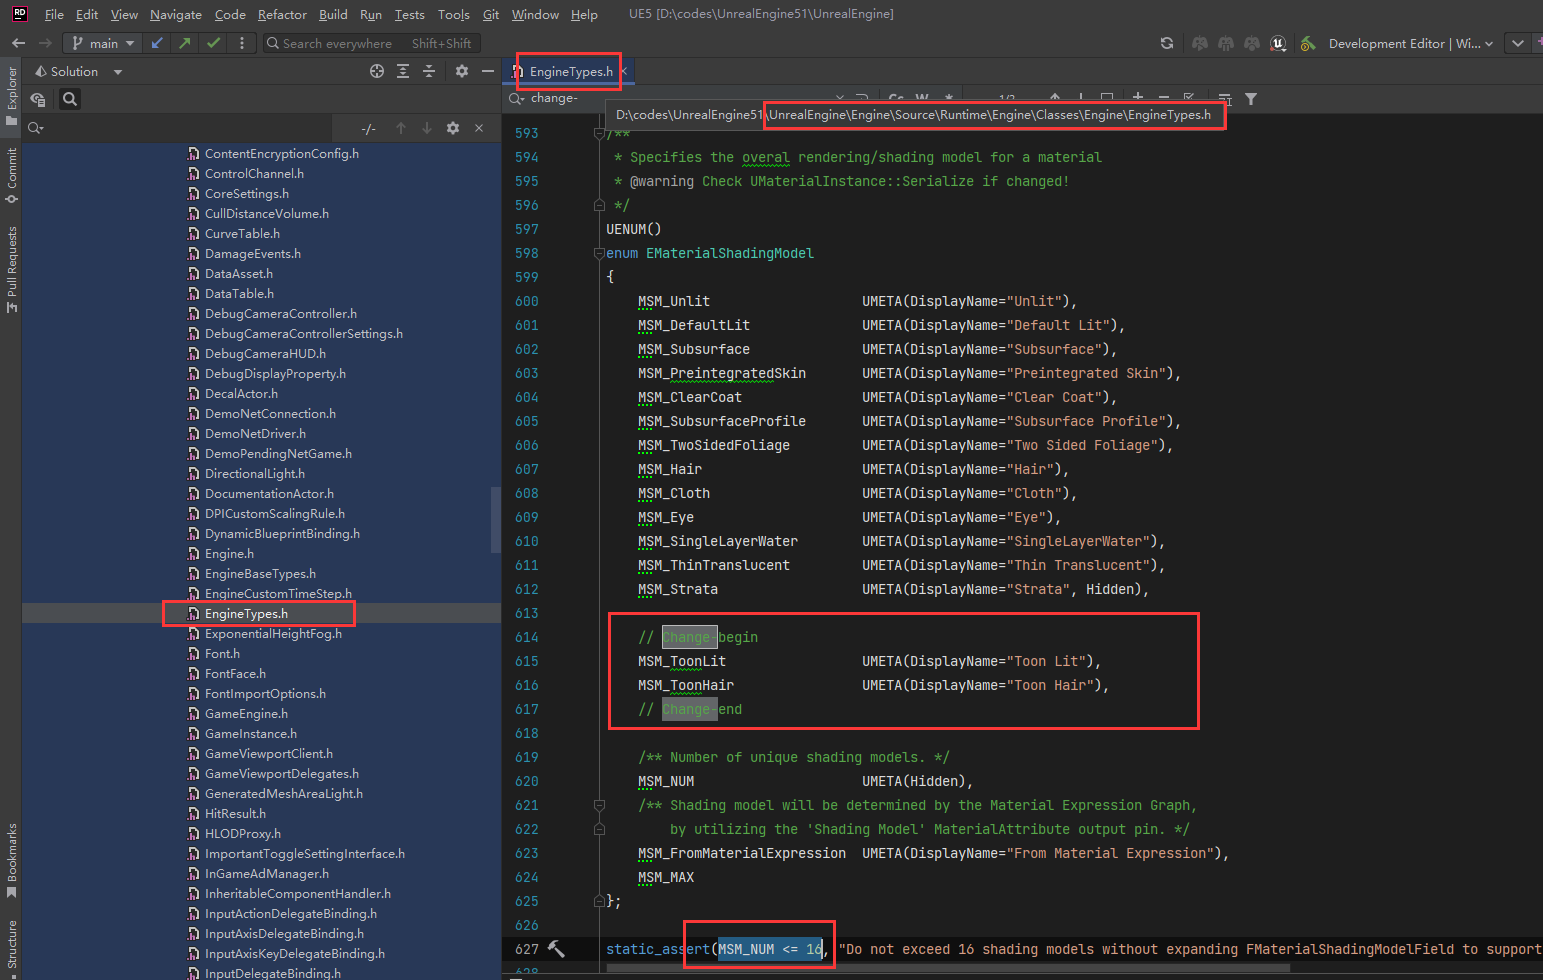The width and height of the screenshot is (1543, 980).
Task: Open the Commit tool window
Action: tap(11, 176)
